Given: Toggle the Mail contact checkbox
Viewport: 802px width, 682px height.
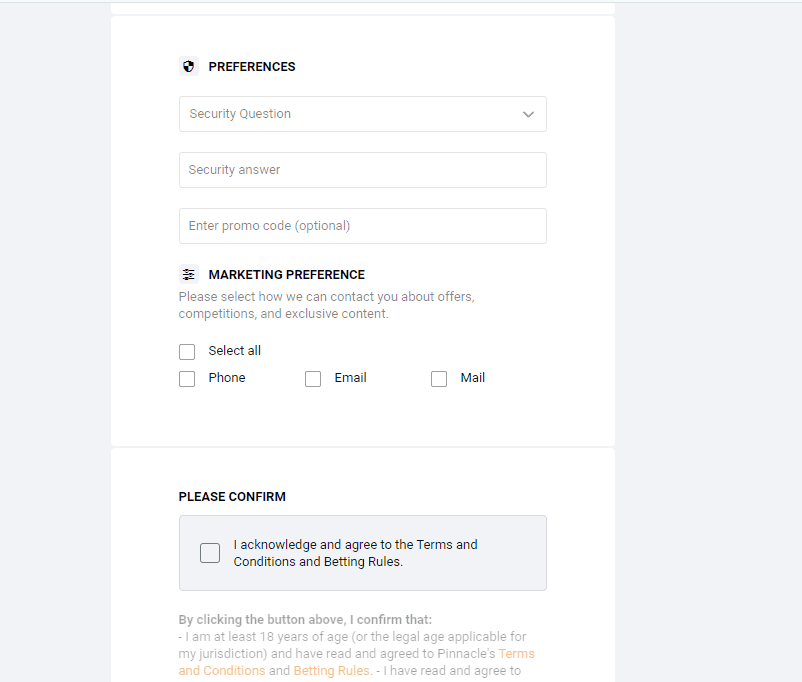Looking at the screenshot, I should [439, 379].
